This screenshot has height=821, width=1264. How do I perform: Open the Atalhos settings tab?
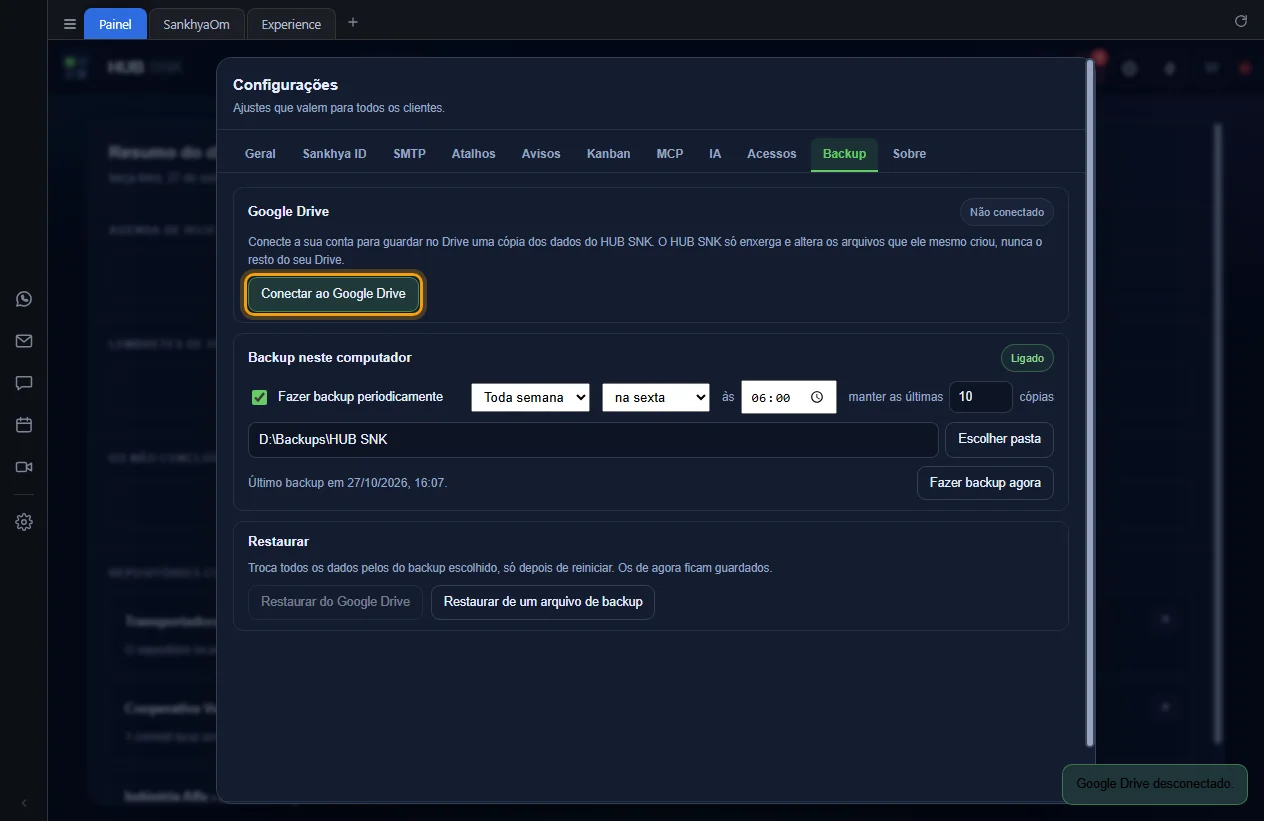(x=473, y=154)
